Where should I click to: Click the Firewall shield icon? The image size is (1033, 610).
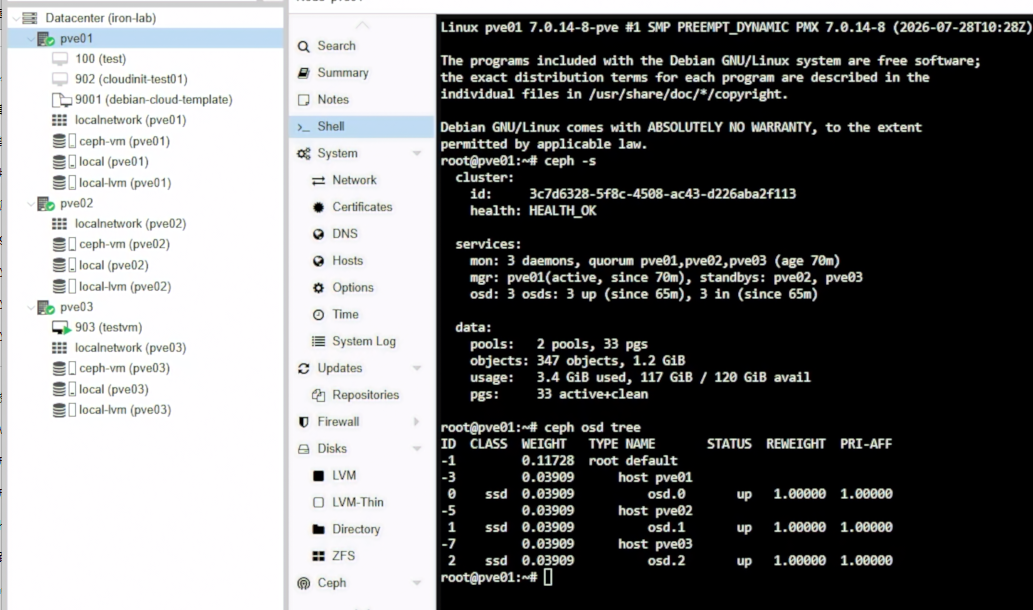pyautogui.click(x=304, y=422)
